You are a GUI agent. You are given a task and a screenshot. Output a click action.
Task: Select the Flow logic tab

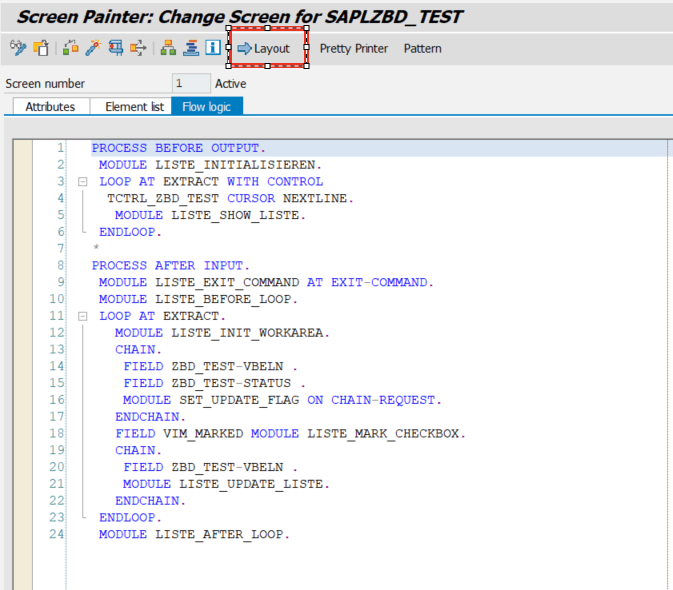pyautogui.click(x=206, y=106)
